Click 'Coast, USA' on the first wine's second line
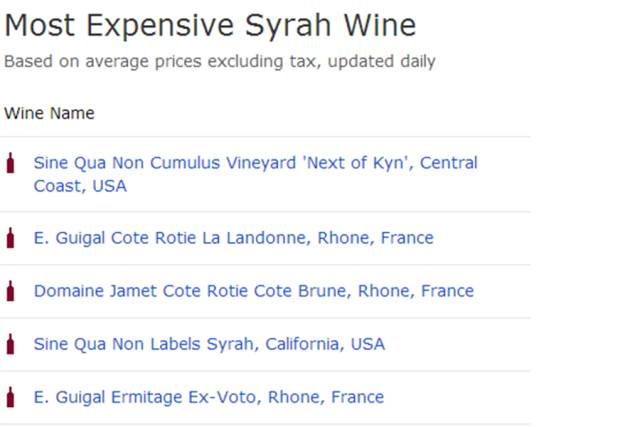Viewport: 640px width, 427px height. [80, 186]
